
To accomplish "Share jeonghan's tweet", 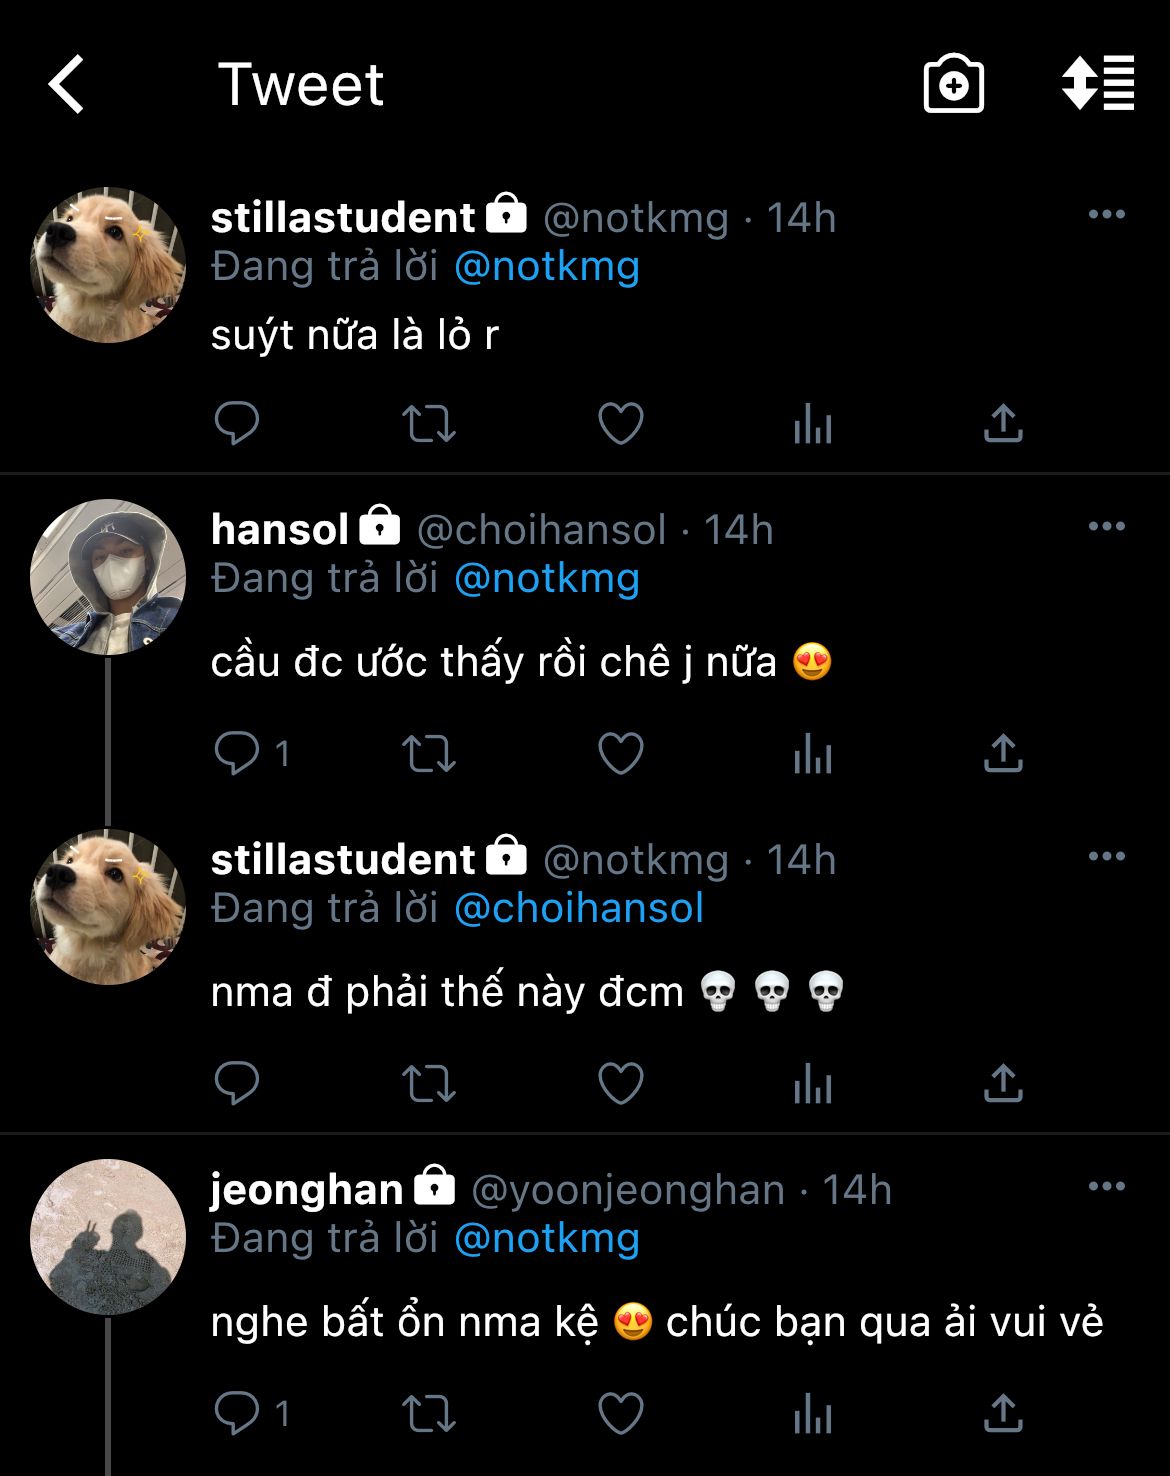I will pos(1003,1413).
